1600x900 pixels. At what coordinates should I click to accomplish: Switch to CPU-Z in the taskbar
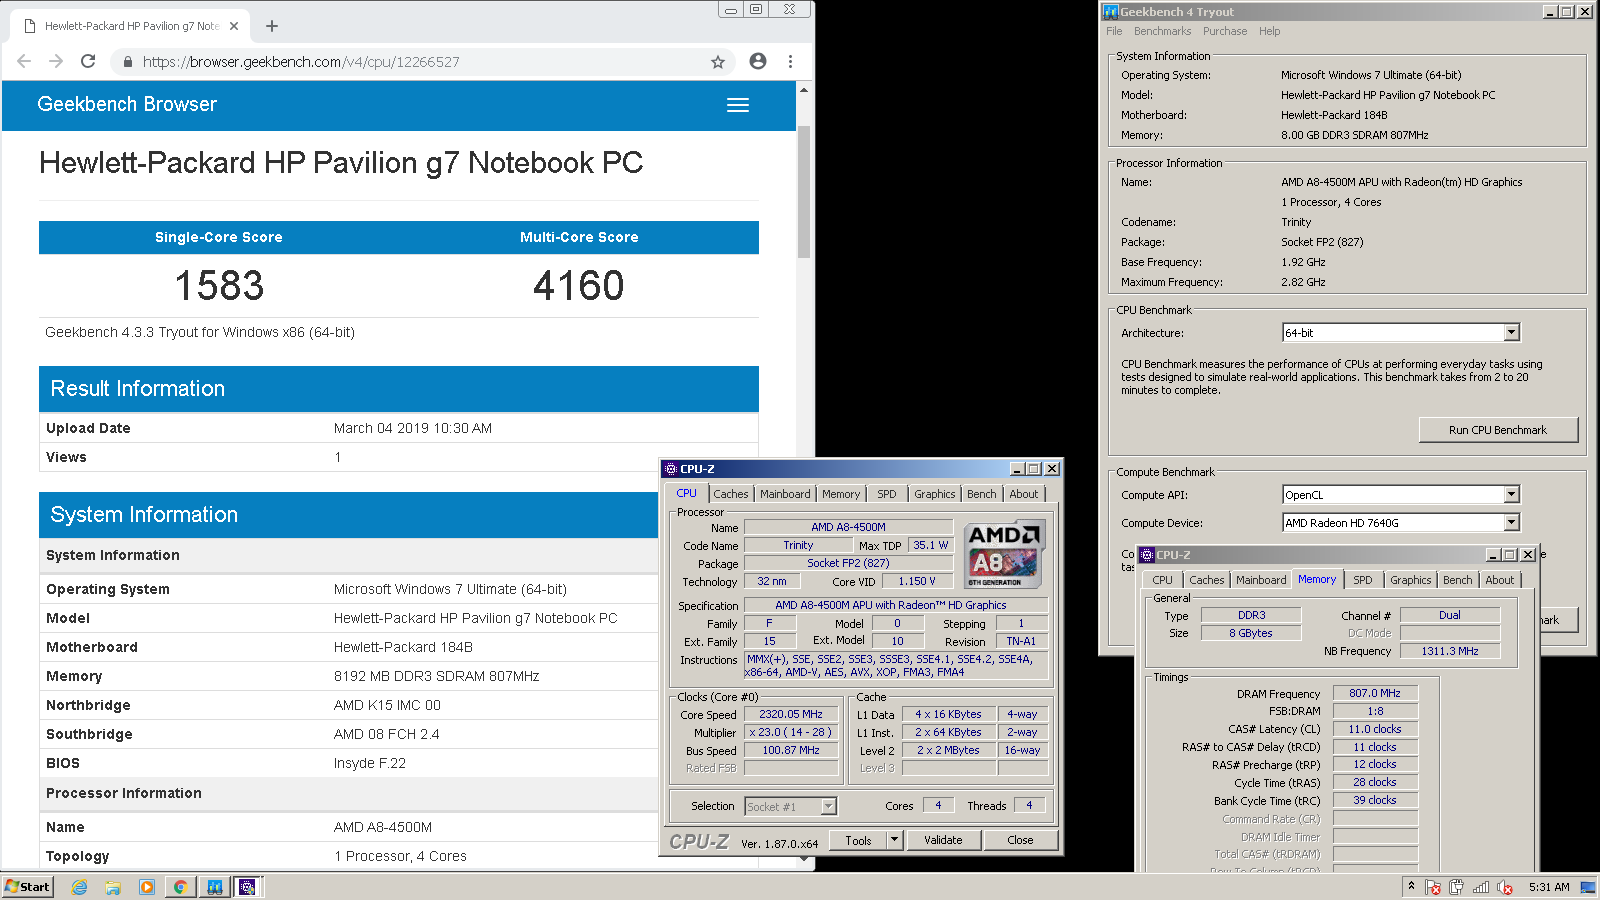[247, 887]
